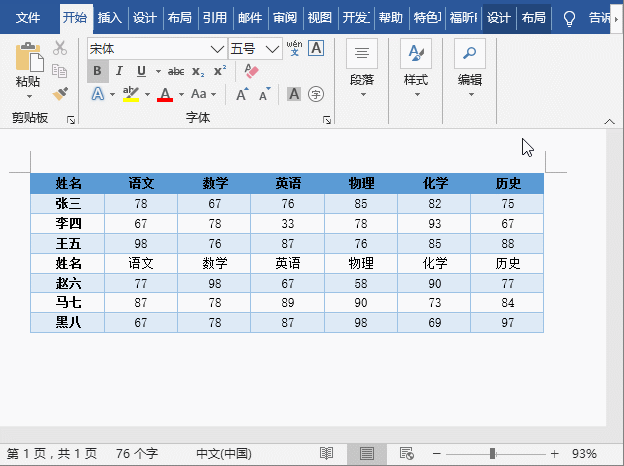Click the red font color swatch

[165, 94]
